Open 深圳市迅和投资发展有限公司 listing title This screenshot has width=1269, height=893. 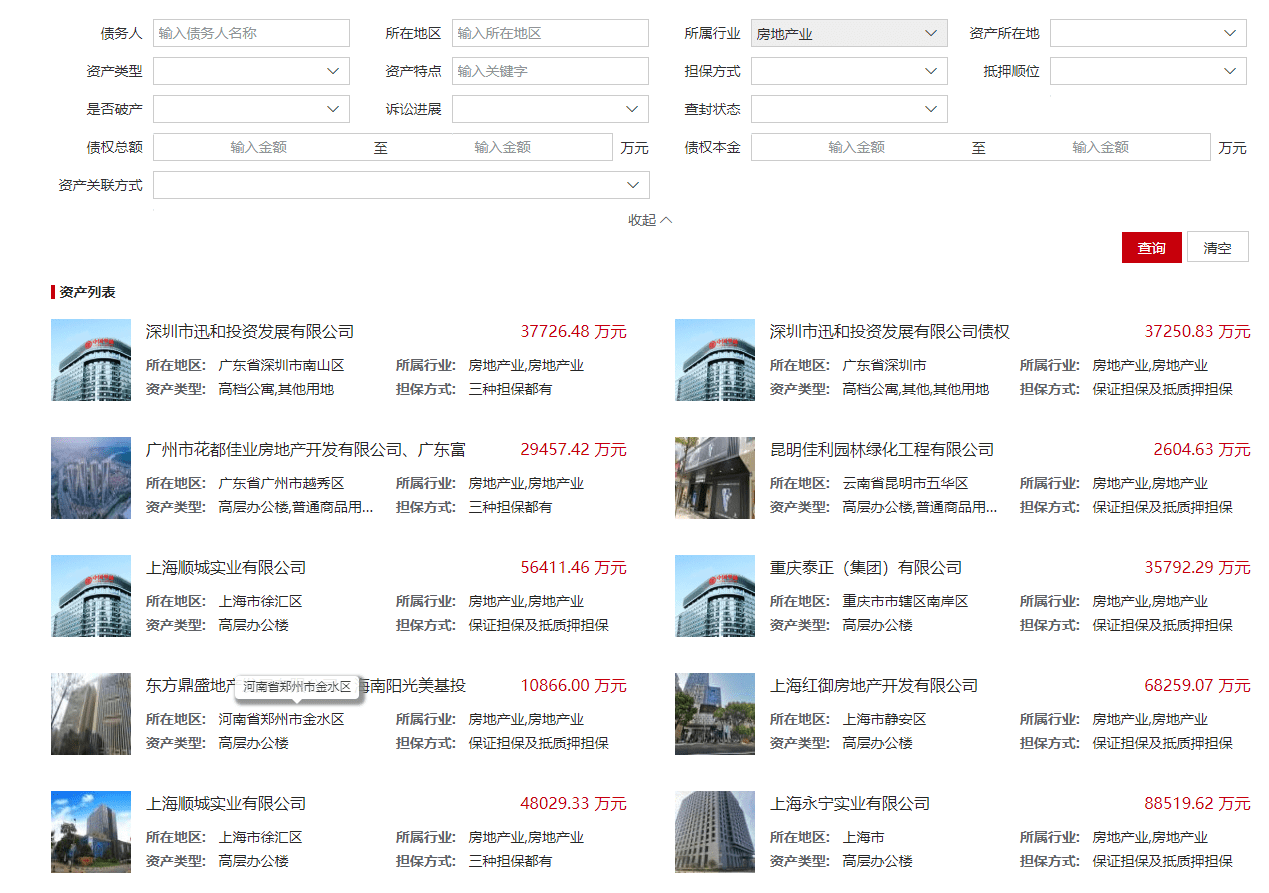[250, 332]
